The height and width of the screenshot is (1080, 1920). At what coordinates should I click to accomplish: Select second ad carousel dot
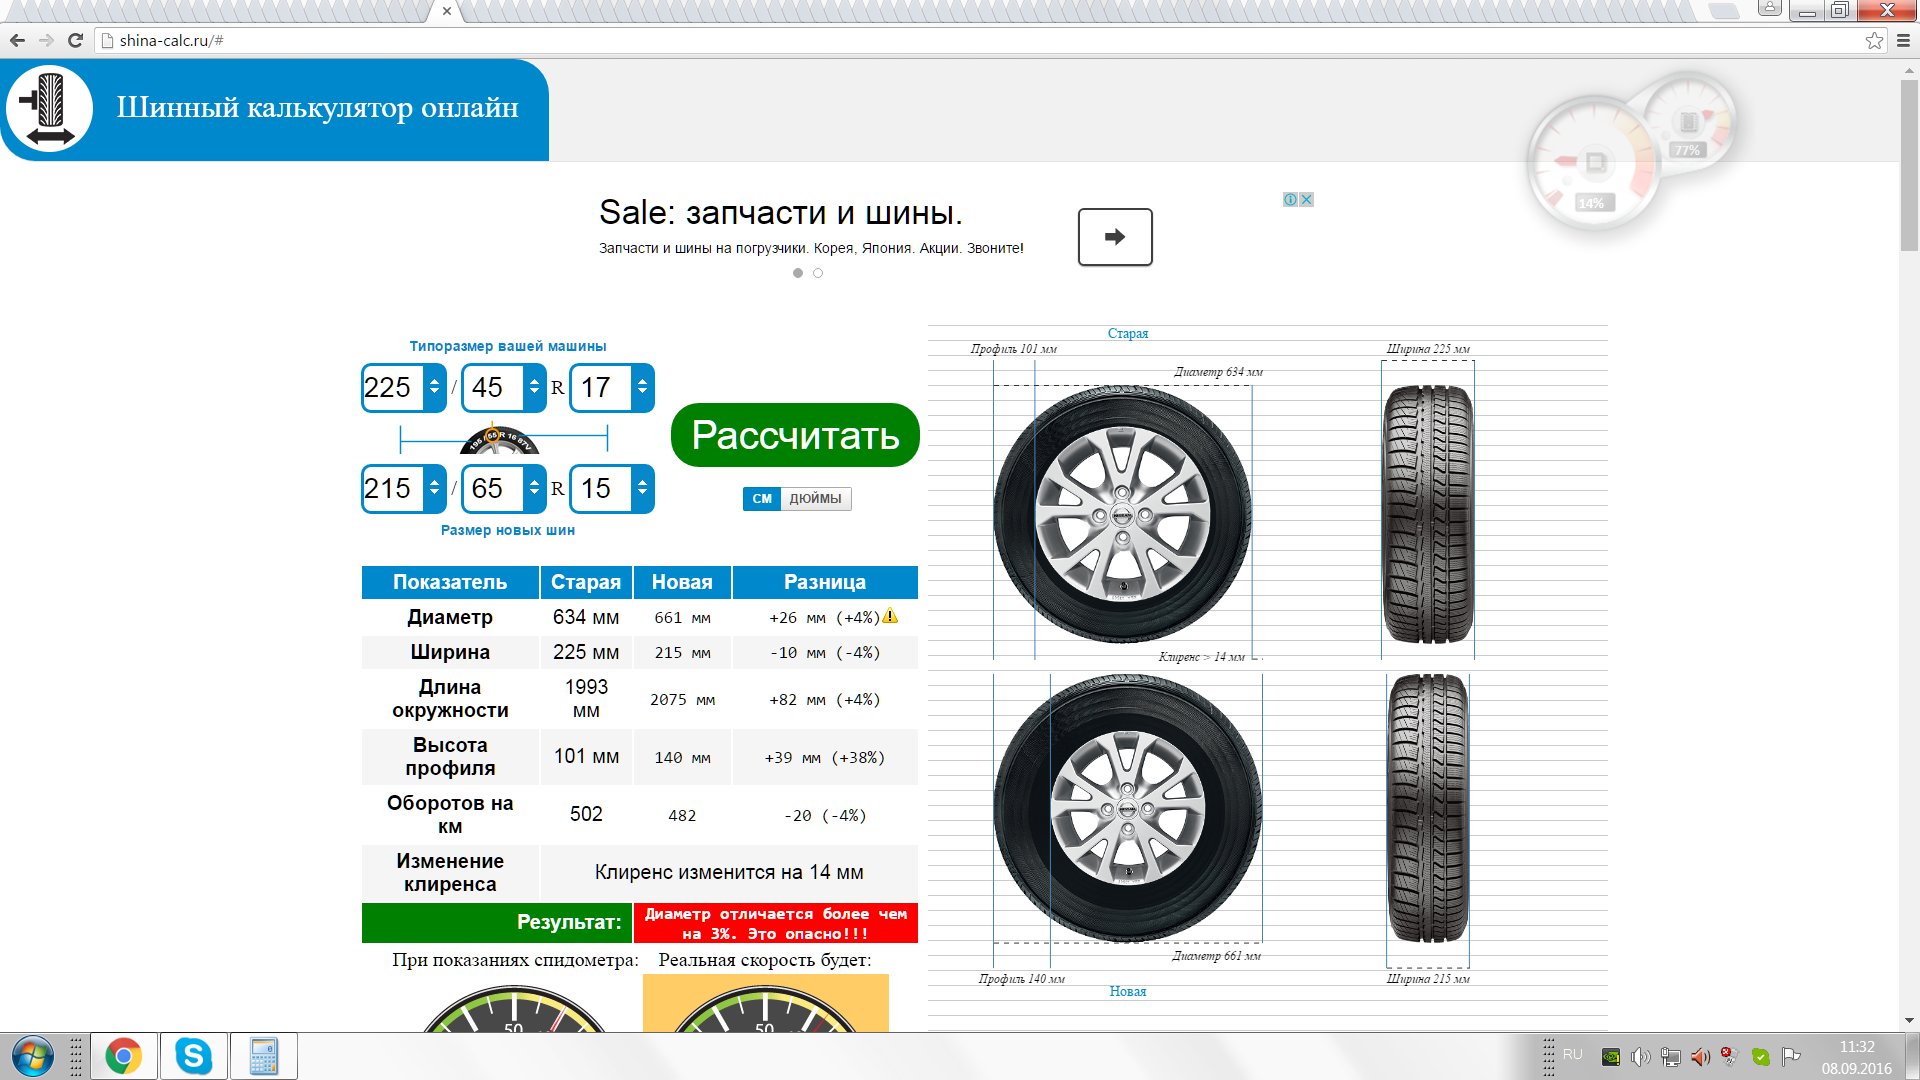818,273
